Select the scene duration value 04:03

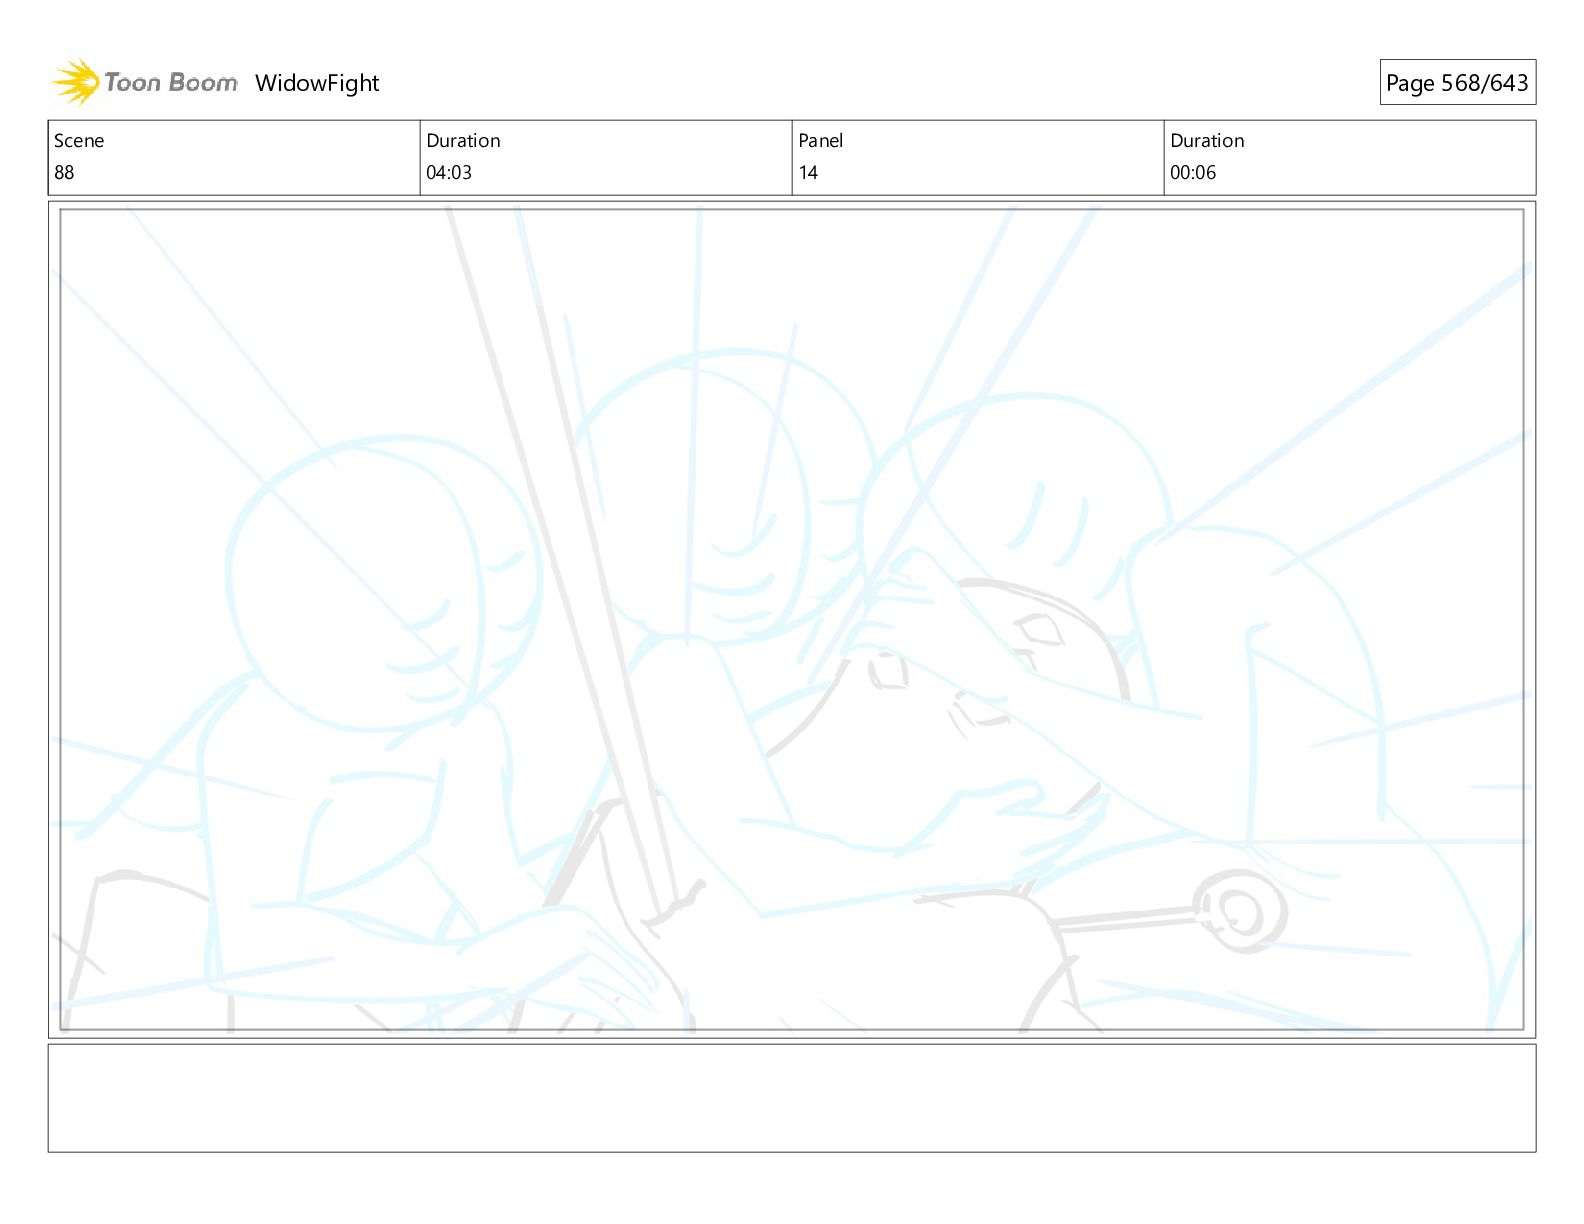click(x=449, y=173)
